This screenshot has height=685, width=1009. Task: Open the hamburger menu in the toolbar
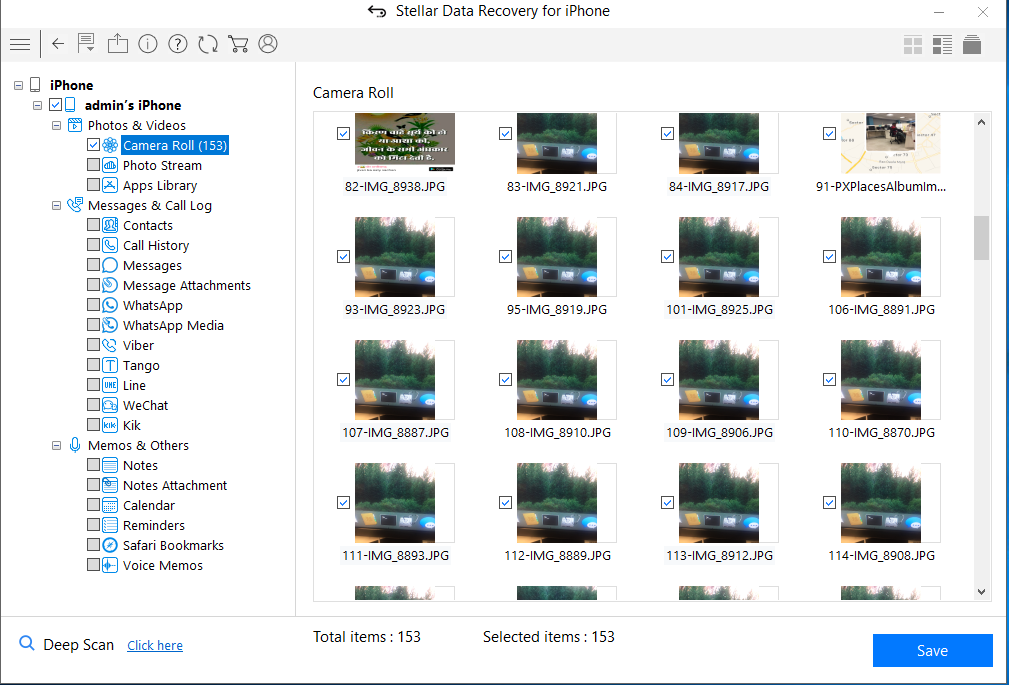[19, 44]
